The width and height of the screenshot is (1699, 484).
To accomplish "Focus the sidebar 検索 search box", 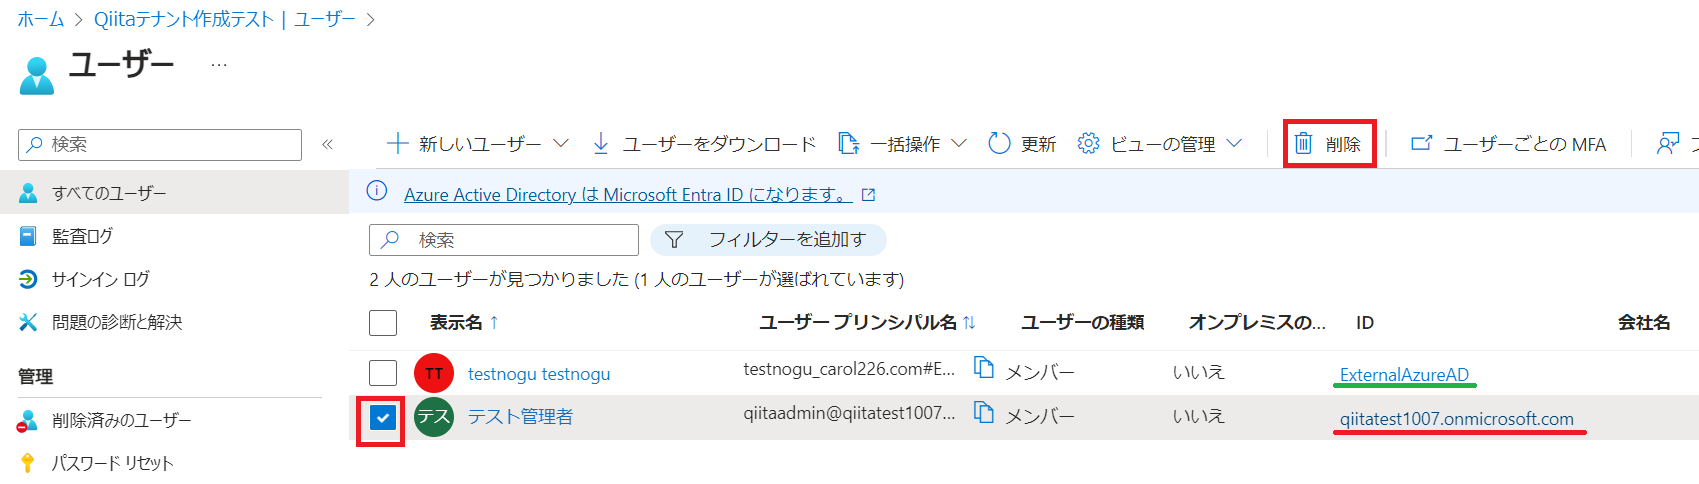I will (x=160, y=144).
